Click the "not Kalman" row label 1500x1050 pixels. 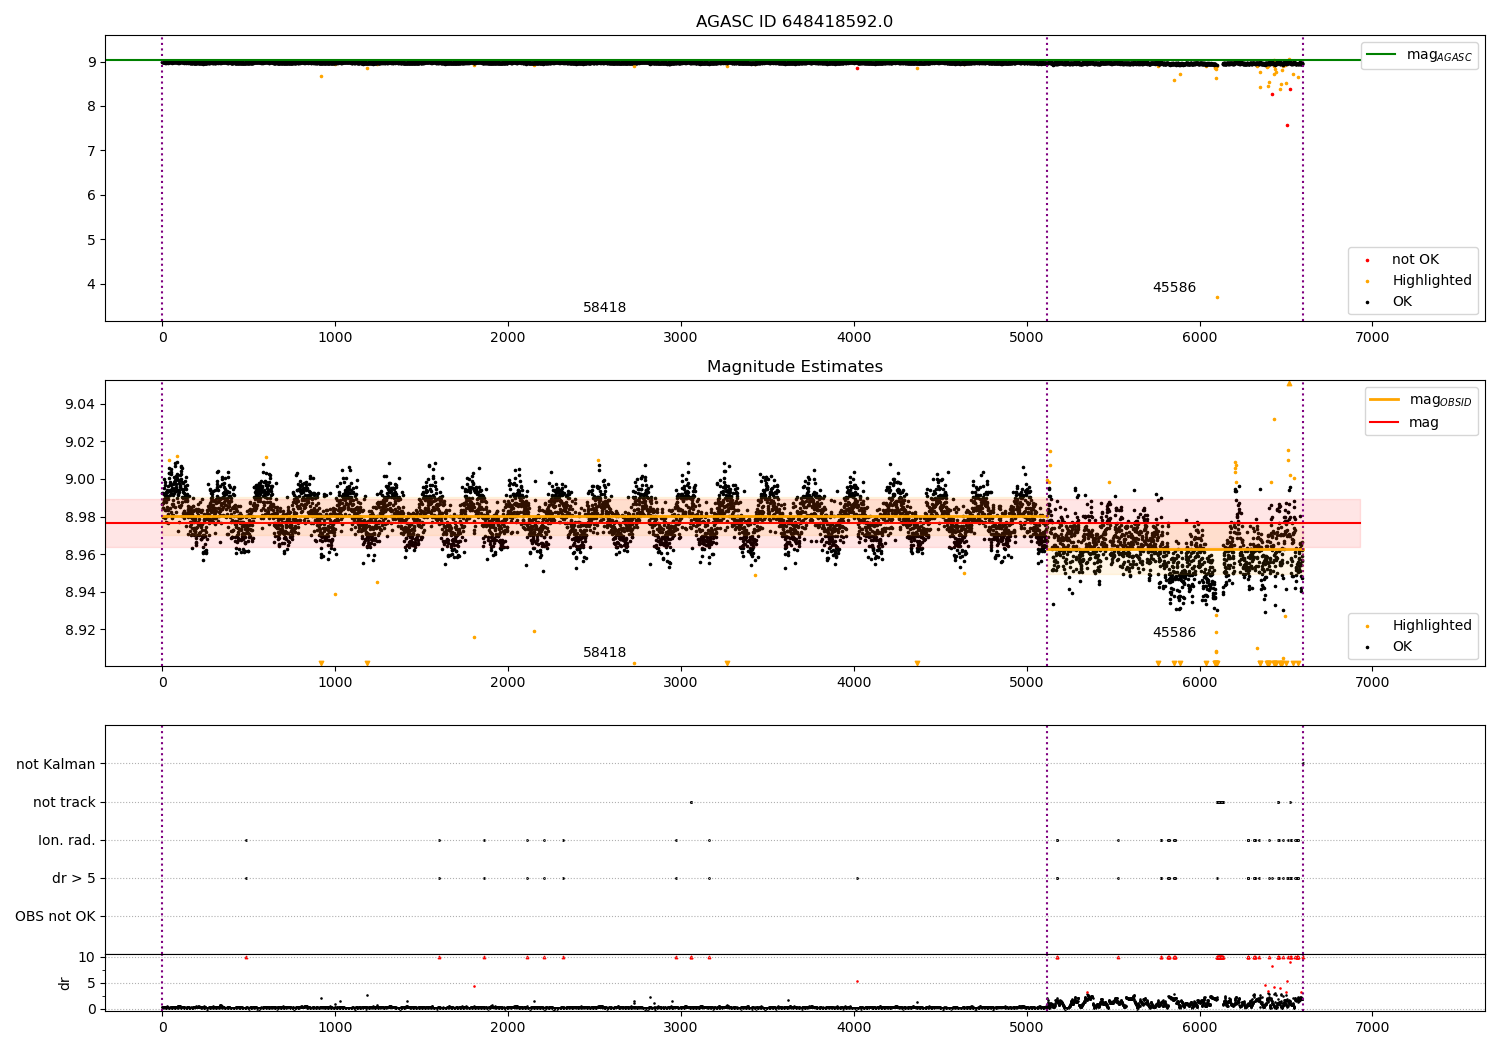coord(56,765)
